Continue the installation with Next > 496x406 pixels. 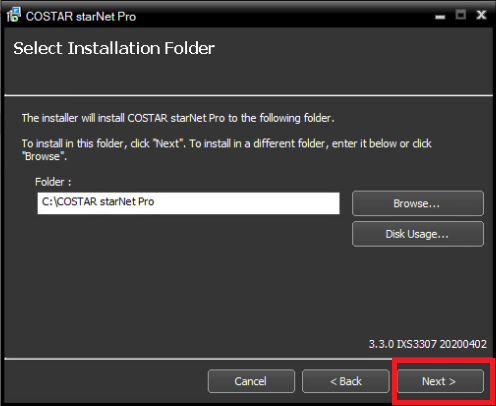(x=440, y=381)
